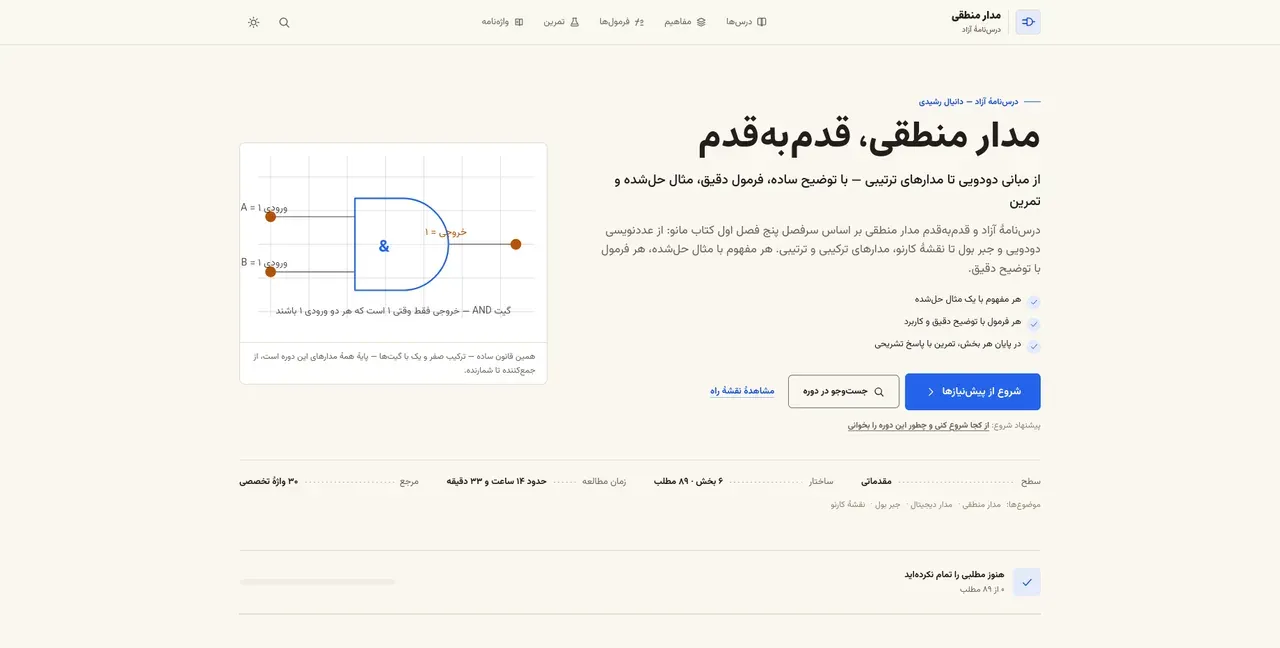
Task: Open the واژه‌نامه menu item
Action: 503,22
